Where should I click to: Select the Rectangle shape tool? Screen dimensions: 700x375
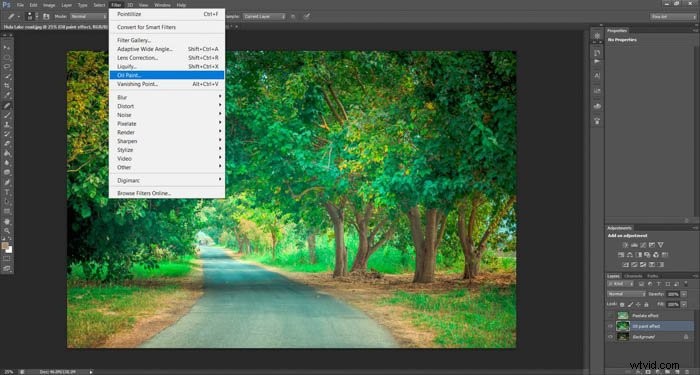tap(7, 211)
